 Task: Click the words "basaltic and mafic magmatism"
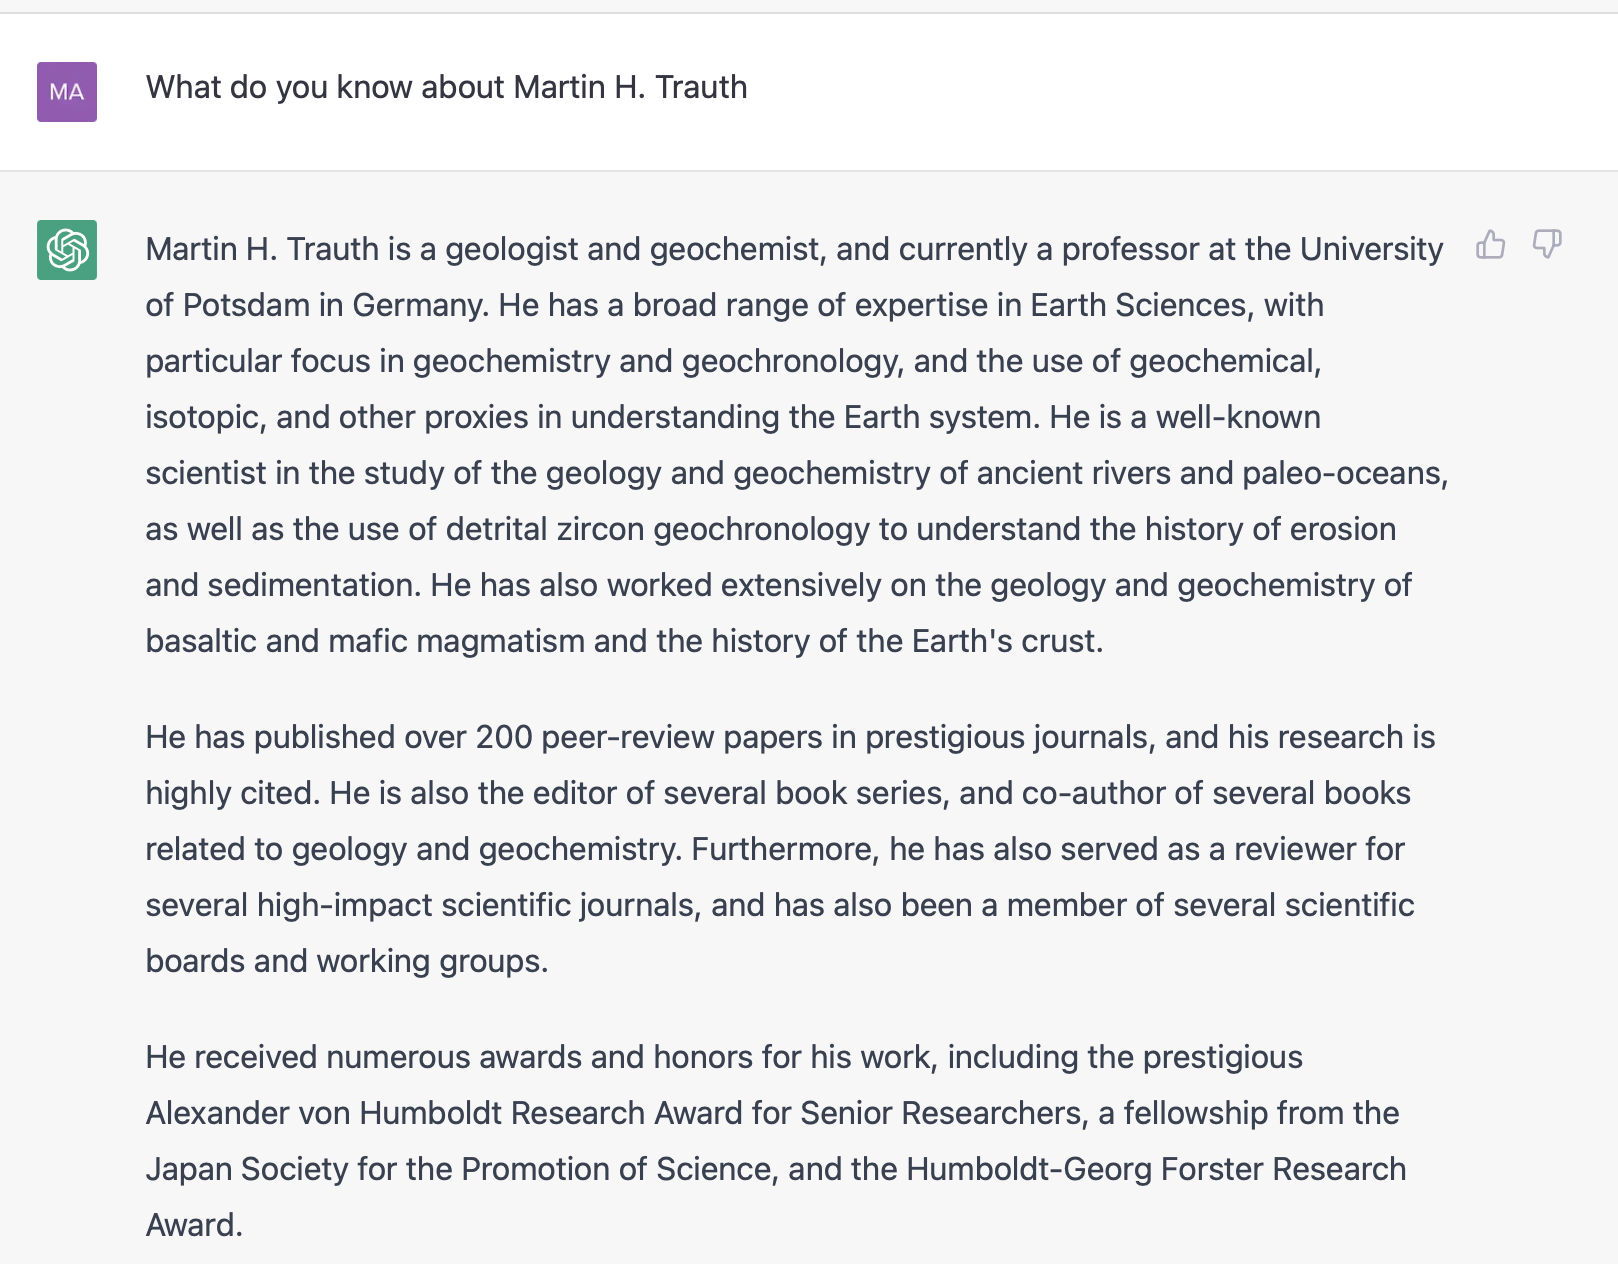[x=365, y=641]
